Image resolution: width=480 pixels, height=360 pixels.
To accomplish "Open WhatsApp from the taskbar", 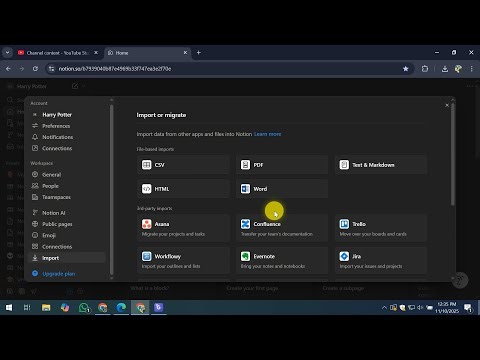I will pos(84,307).
